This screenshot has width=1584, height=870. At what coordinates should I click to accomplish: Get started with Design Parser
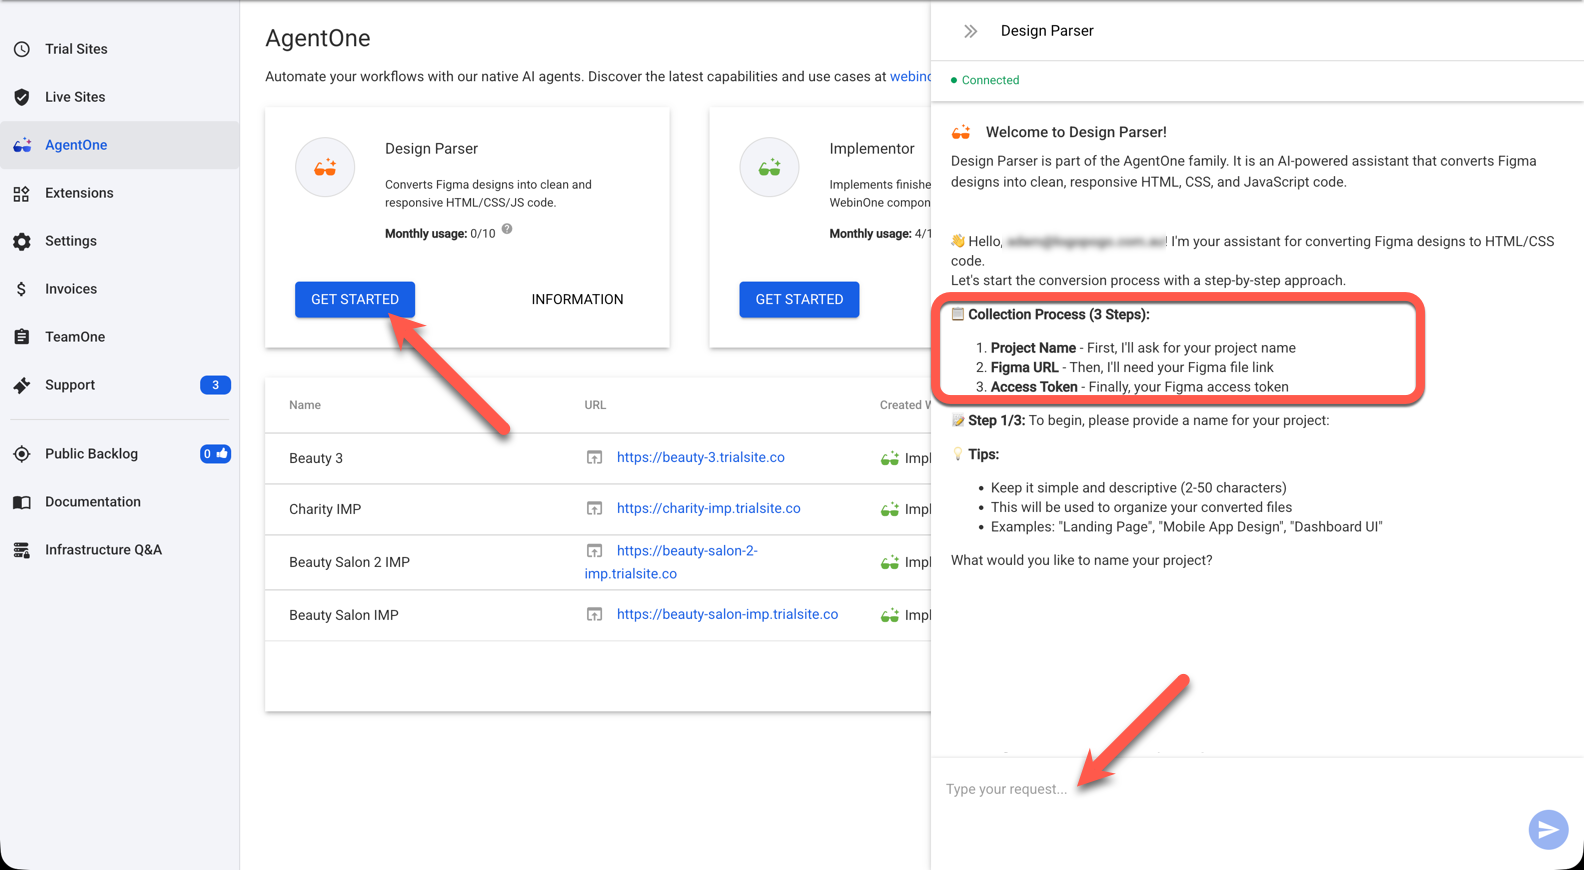[355, 299]
